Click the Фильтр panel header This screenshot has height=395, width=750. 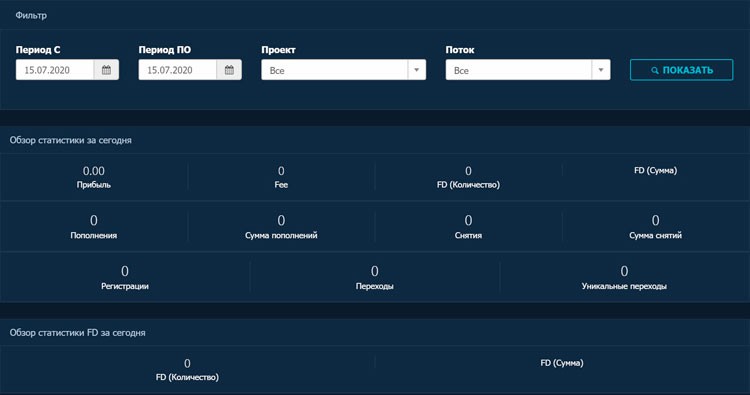pyautogui.click(x=31, y=15)
